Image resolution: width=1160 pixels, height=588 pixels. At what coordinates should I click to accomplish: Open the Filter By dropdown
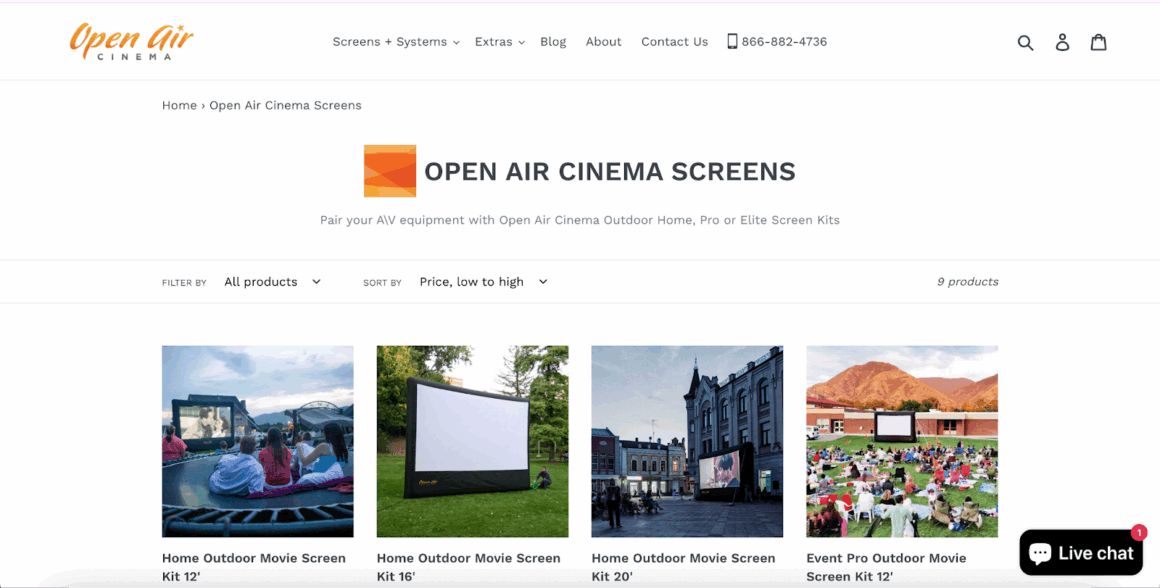(272, 282)
